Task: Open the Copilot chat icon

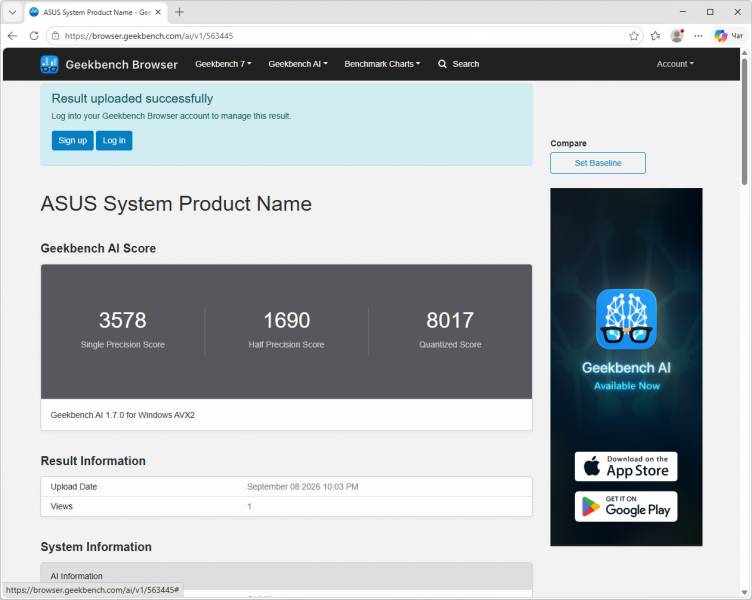Action: [x=721, y=36]
